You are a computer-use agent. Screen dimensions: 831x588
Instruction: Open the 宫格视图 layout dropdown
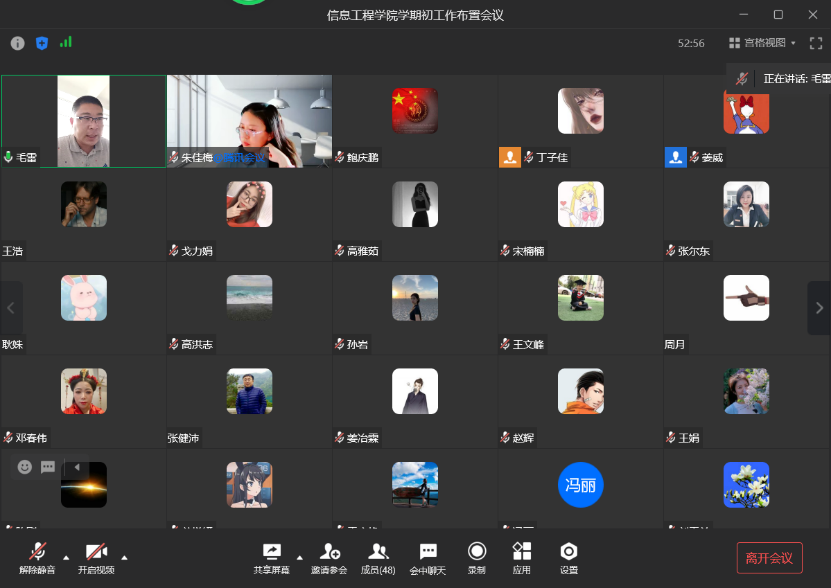763,43
